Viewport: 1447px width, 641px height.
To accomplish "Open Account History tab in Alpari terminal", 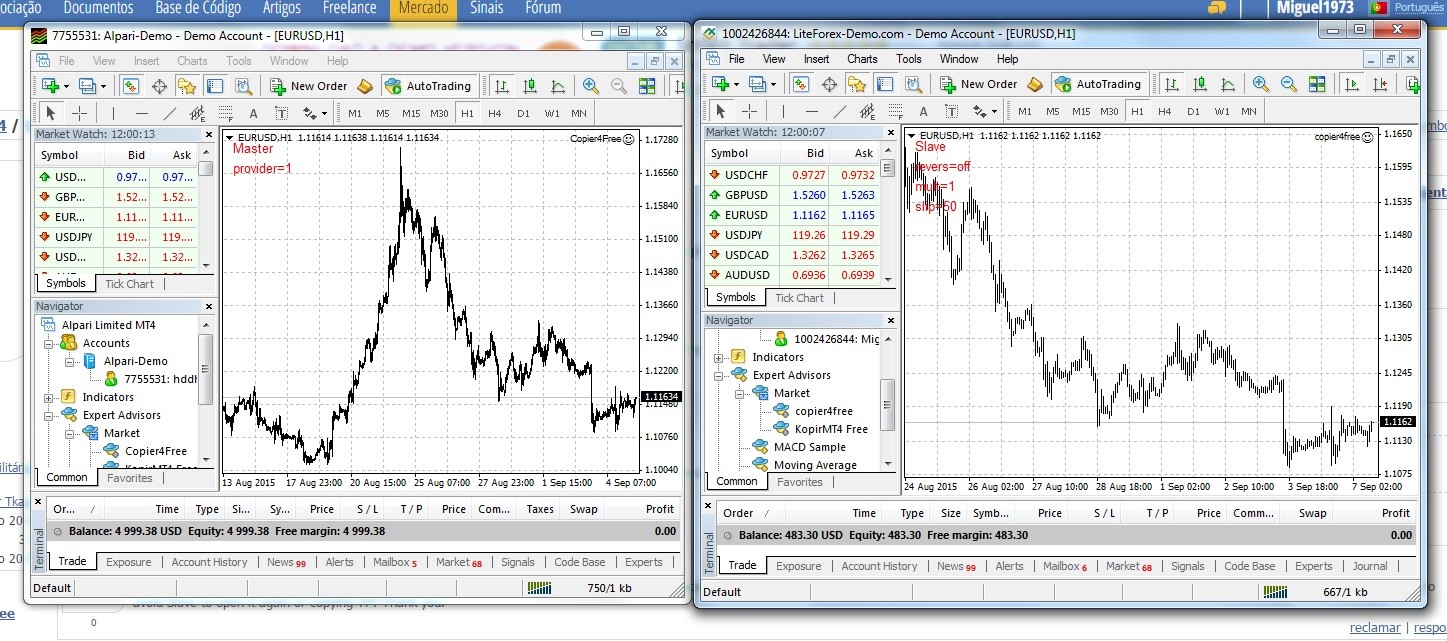I will (x=209, y=562).
